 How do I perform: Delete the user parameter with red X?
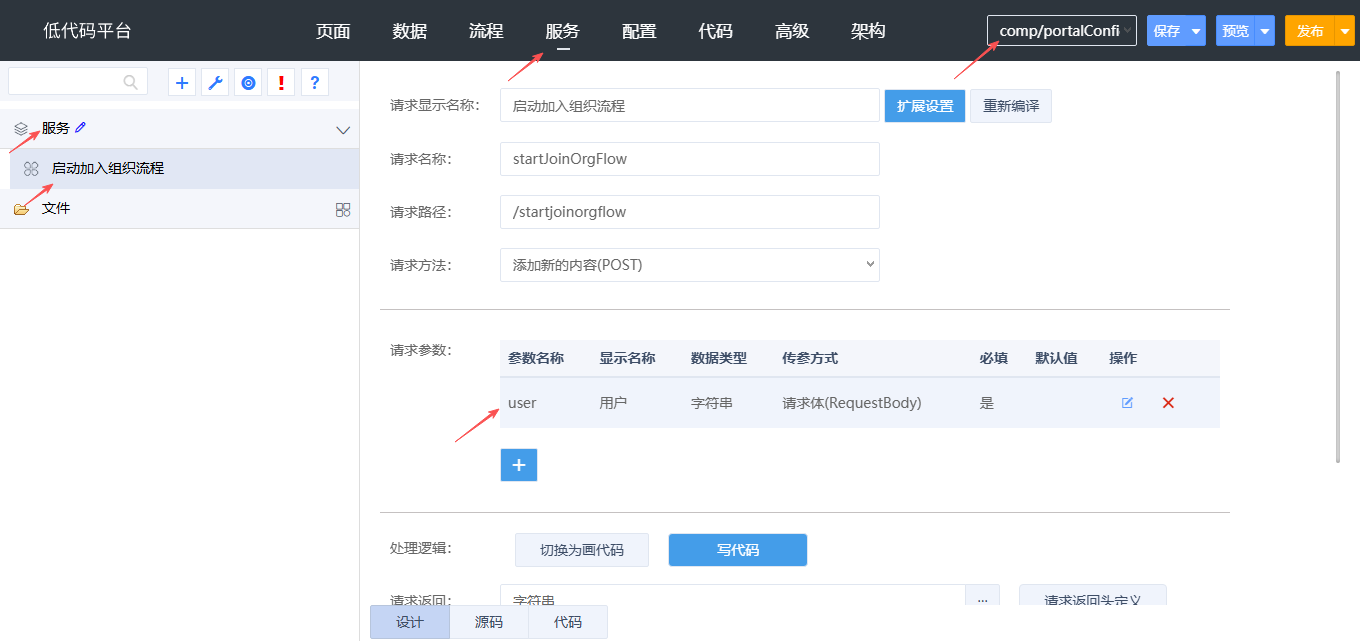click(x=1167, y=403)
